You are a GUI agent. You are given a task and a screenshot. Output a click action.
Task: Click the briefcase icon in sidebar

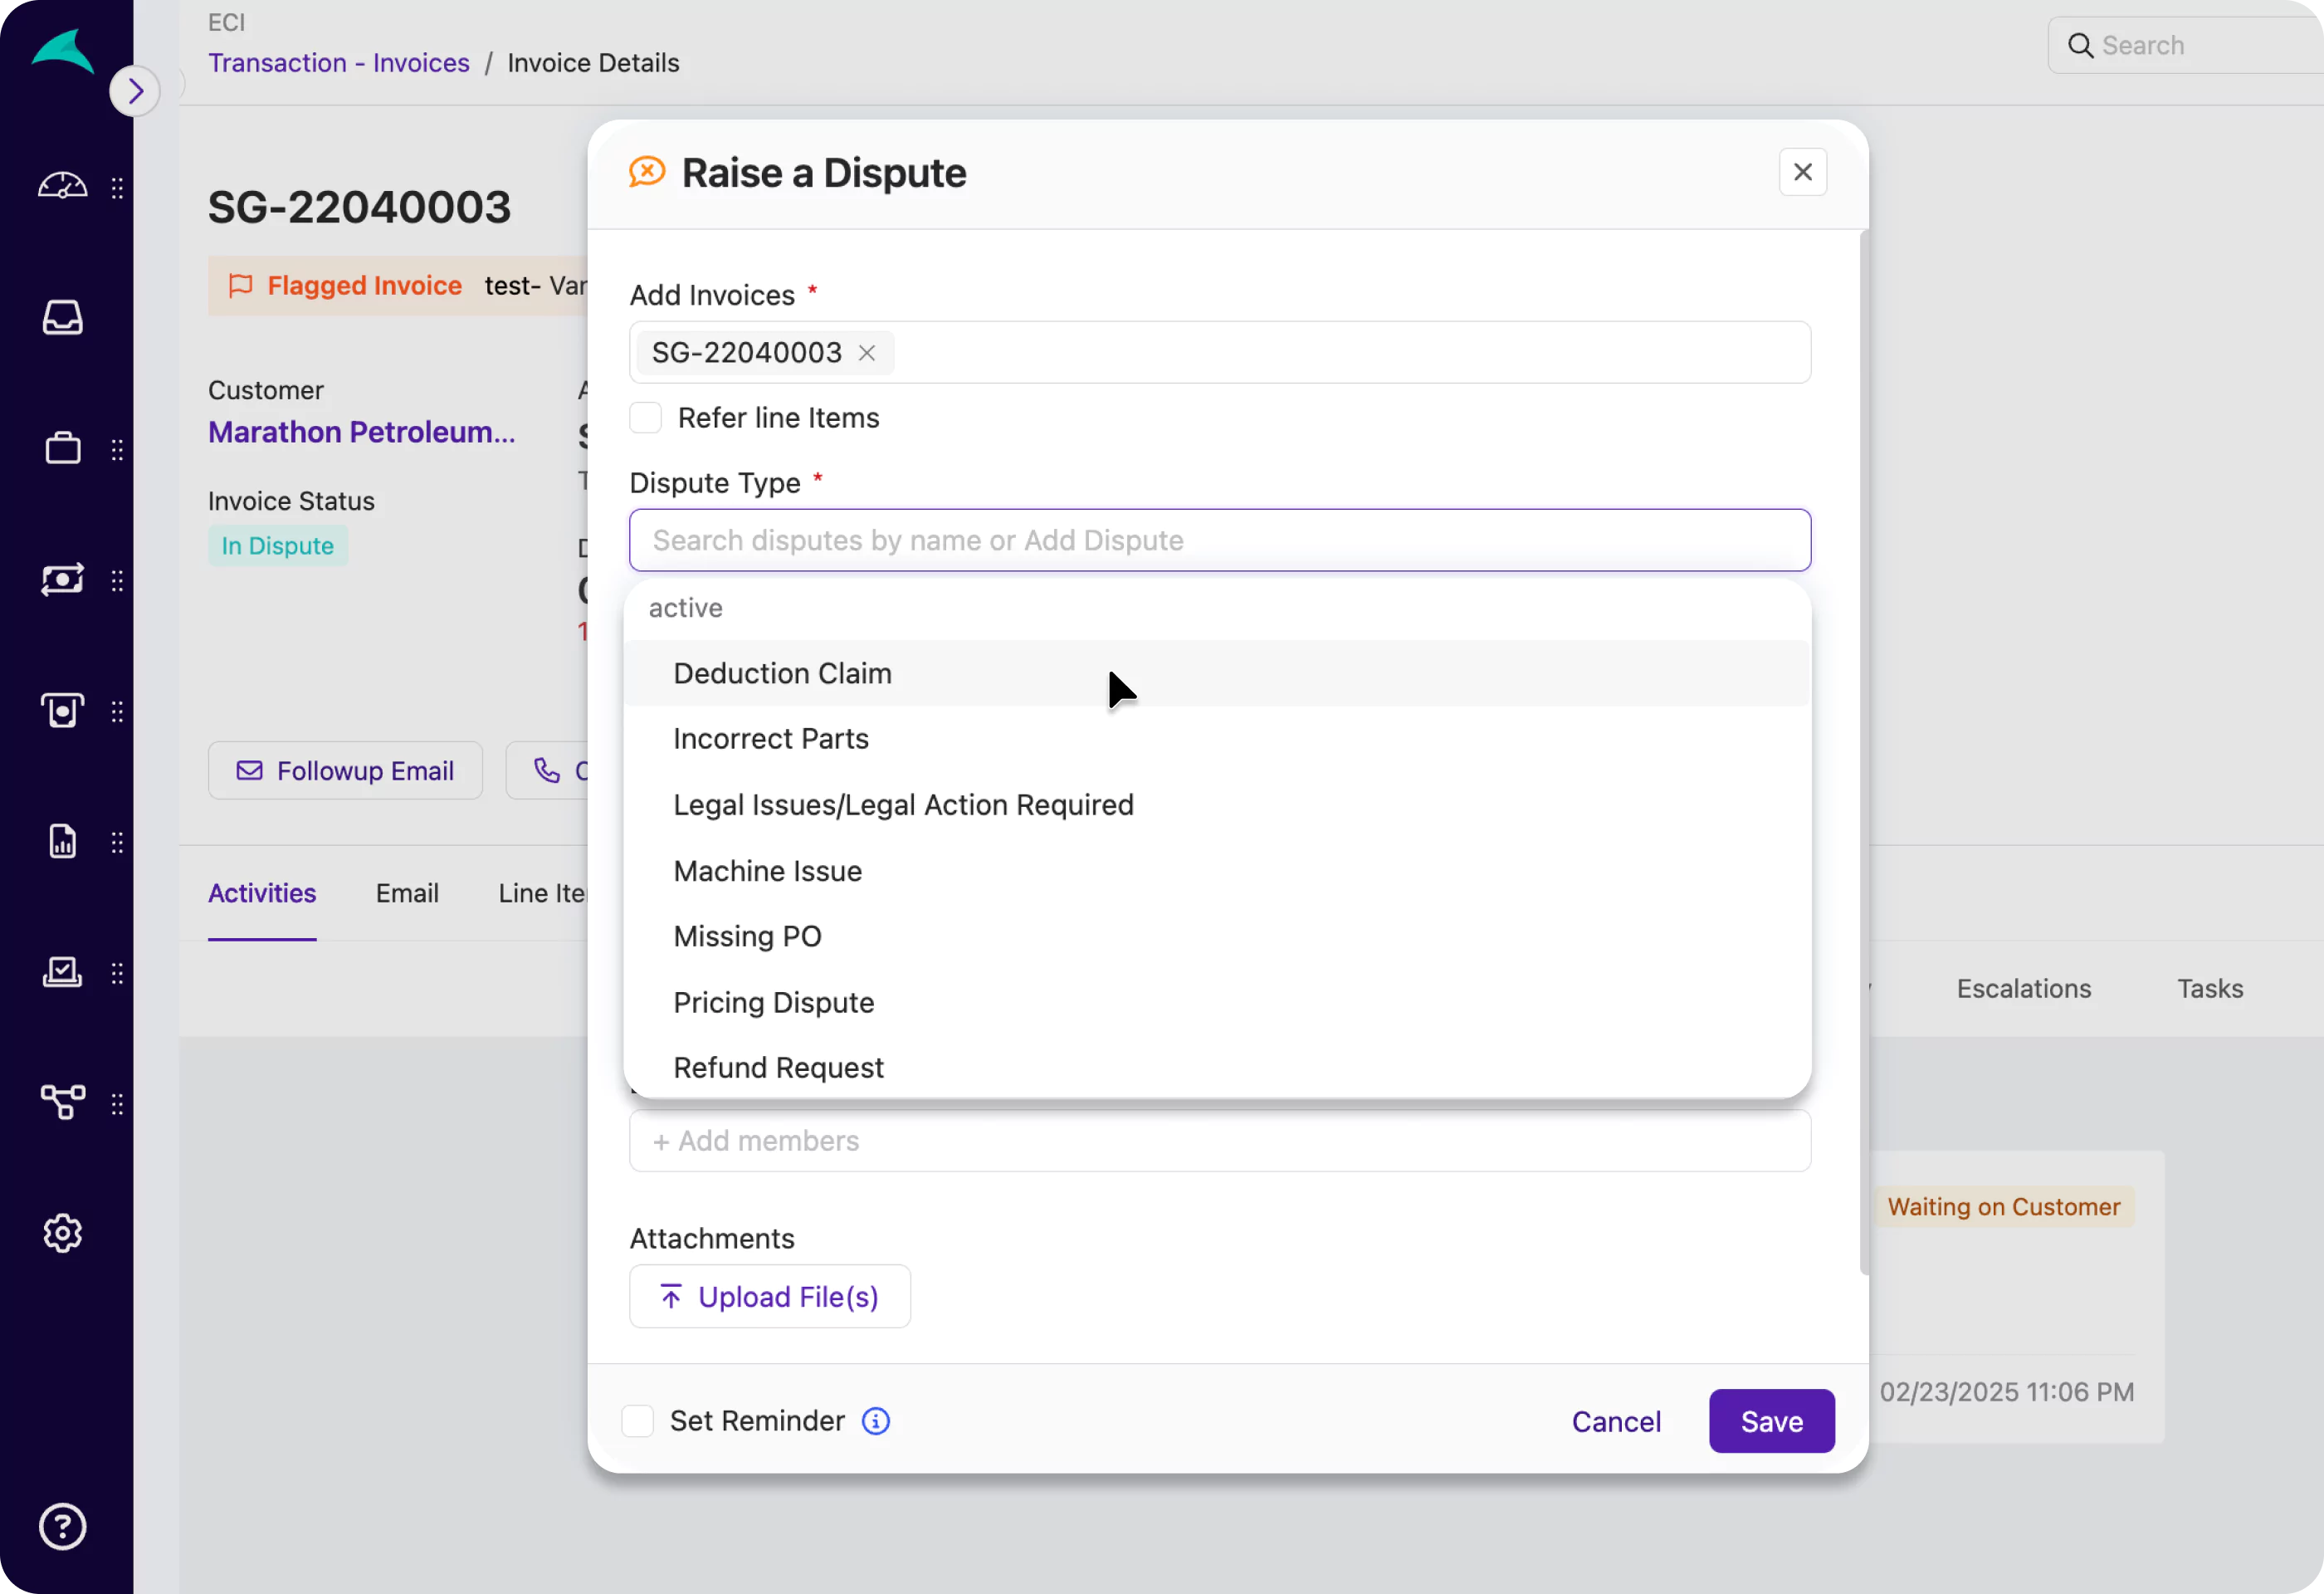tap(62, 449)
